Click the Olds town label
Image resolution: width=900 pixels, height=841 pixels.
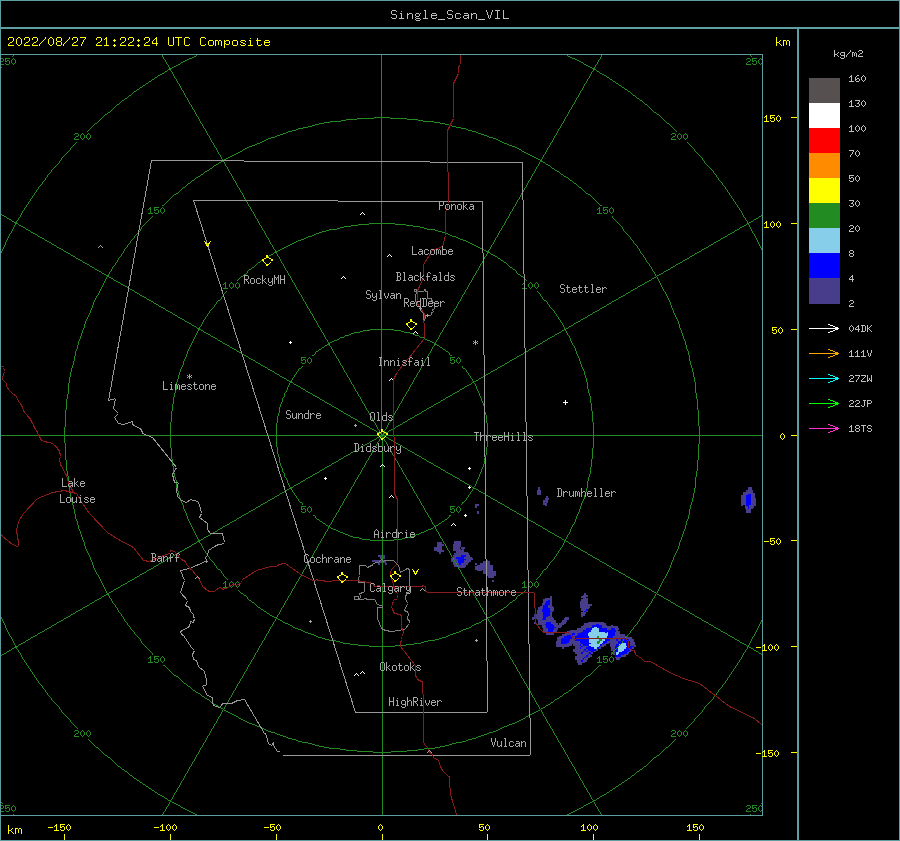381,417
